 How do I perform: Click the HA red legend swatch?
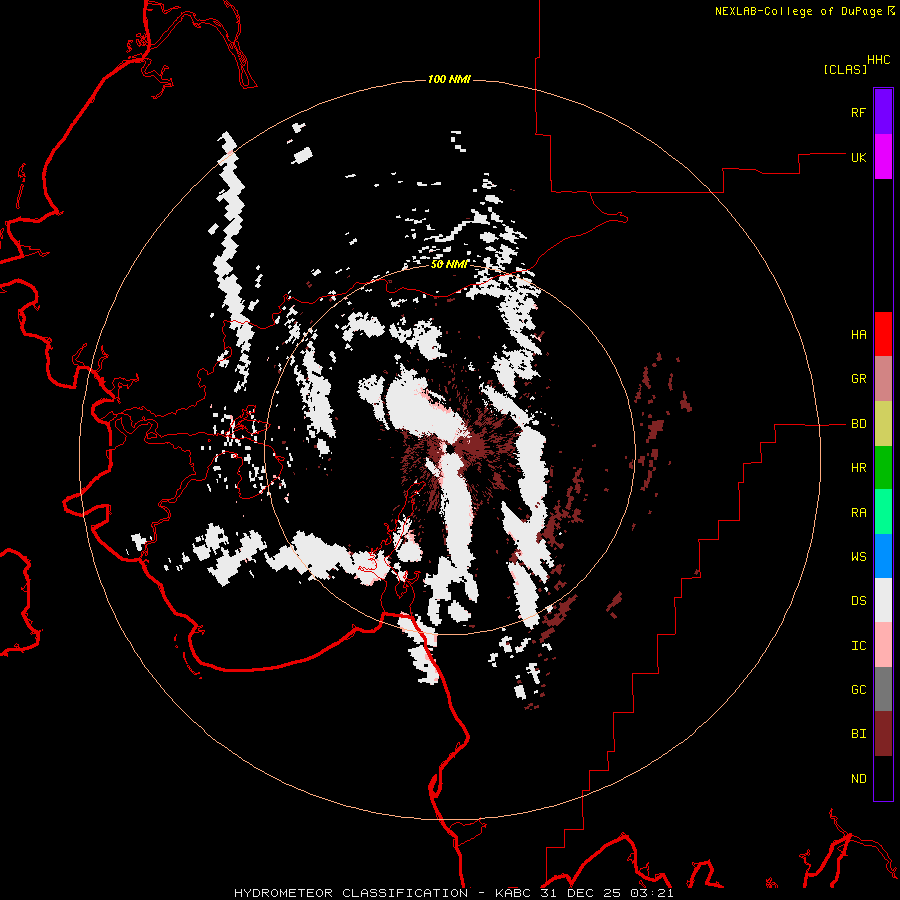coord(883,334)
